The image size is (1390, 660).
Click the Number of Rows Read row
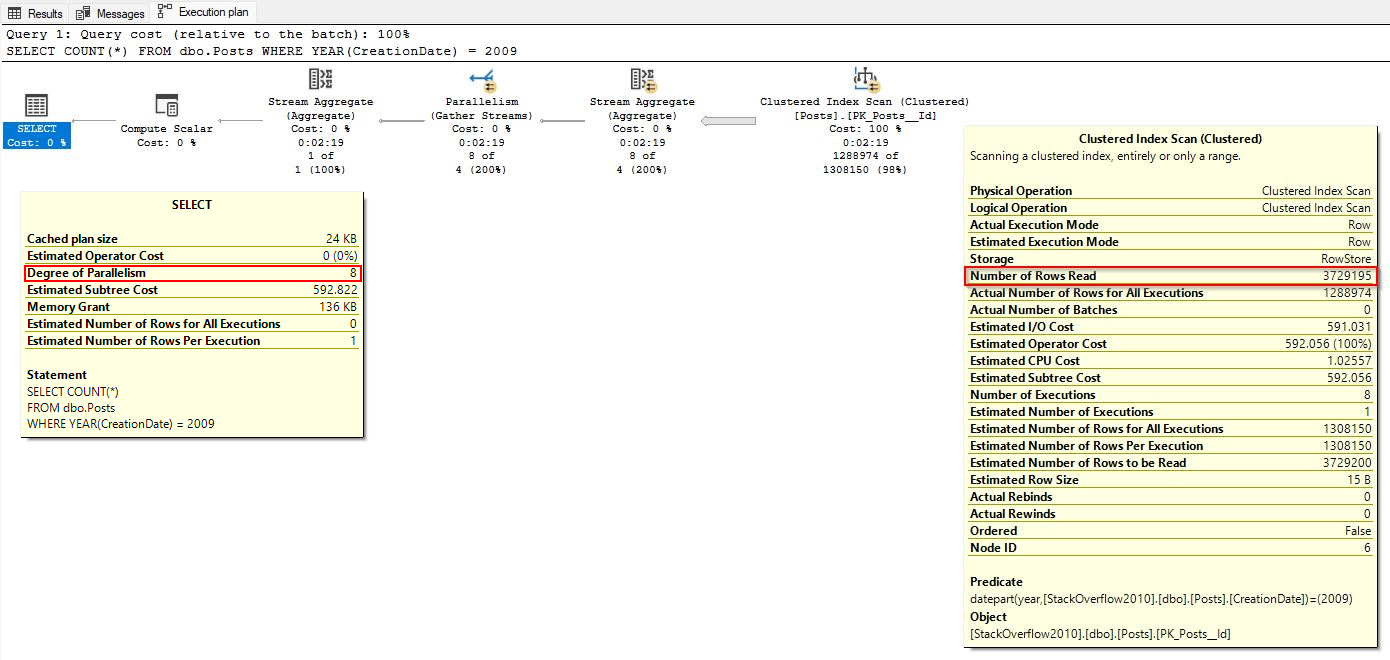pos(1171,276)
